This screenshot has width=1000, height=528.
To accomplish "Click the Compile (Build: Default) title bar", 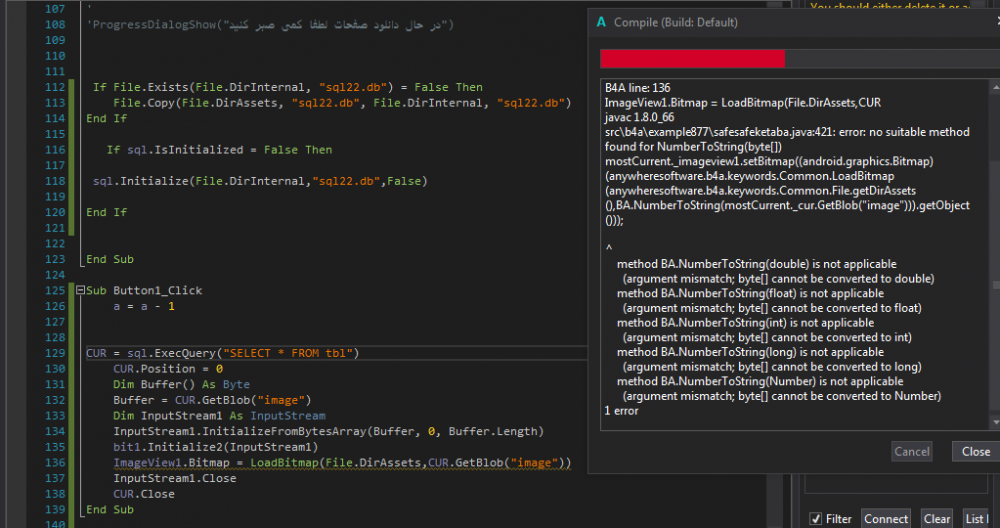I will tap(750, 21).
